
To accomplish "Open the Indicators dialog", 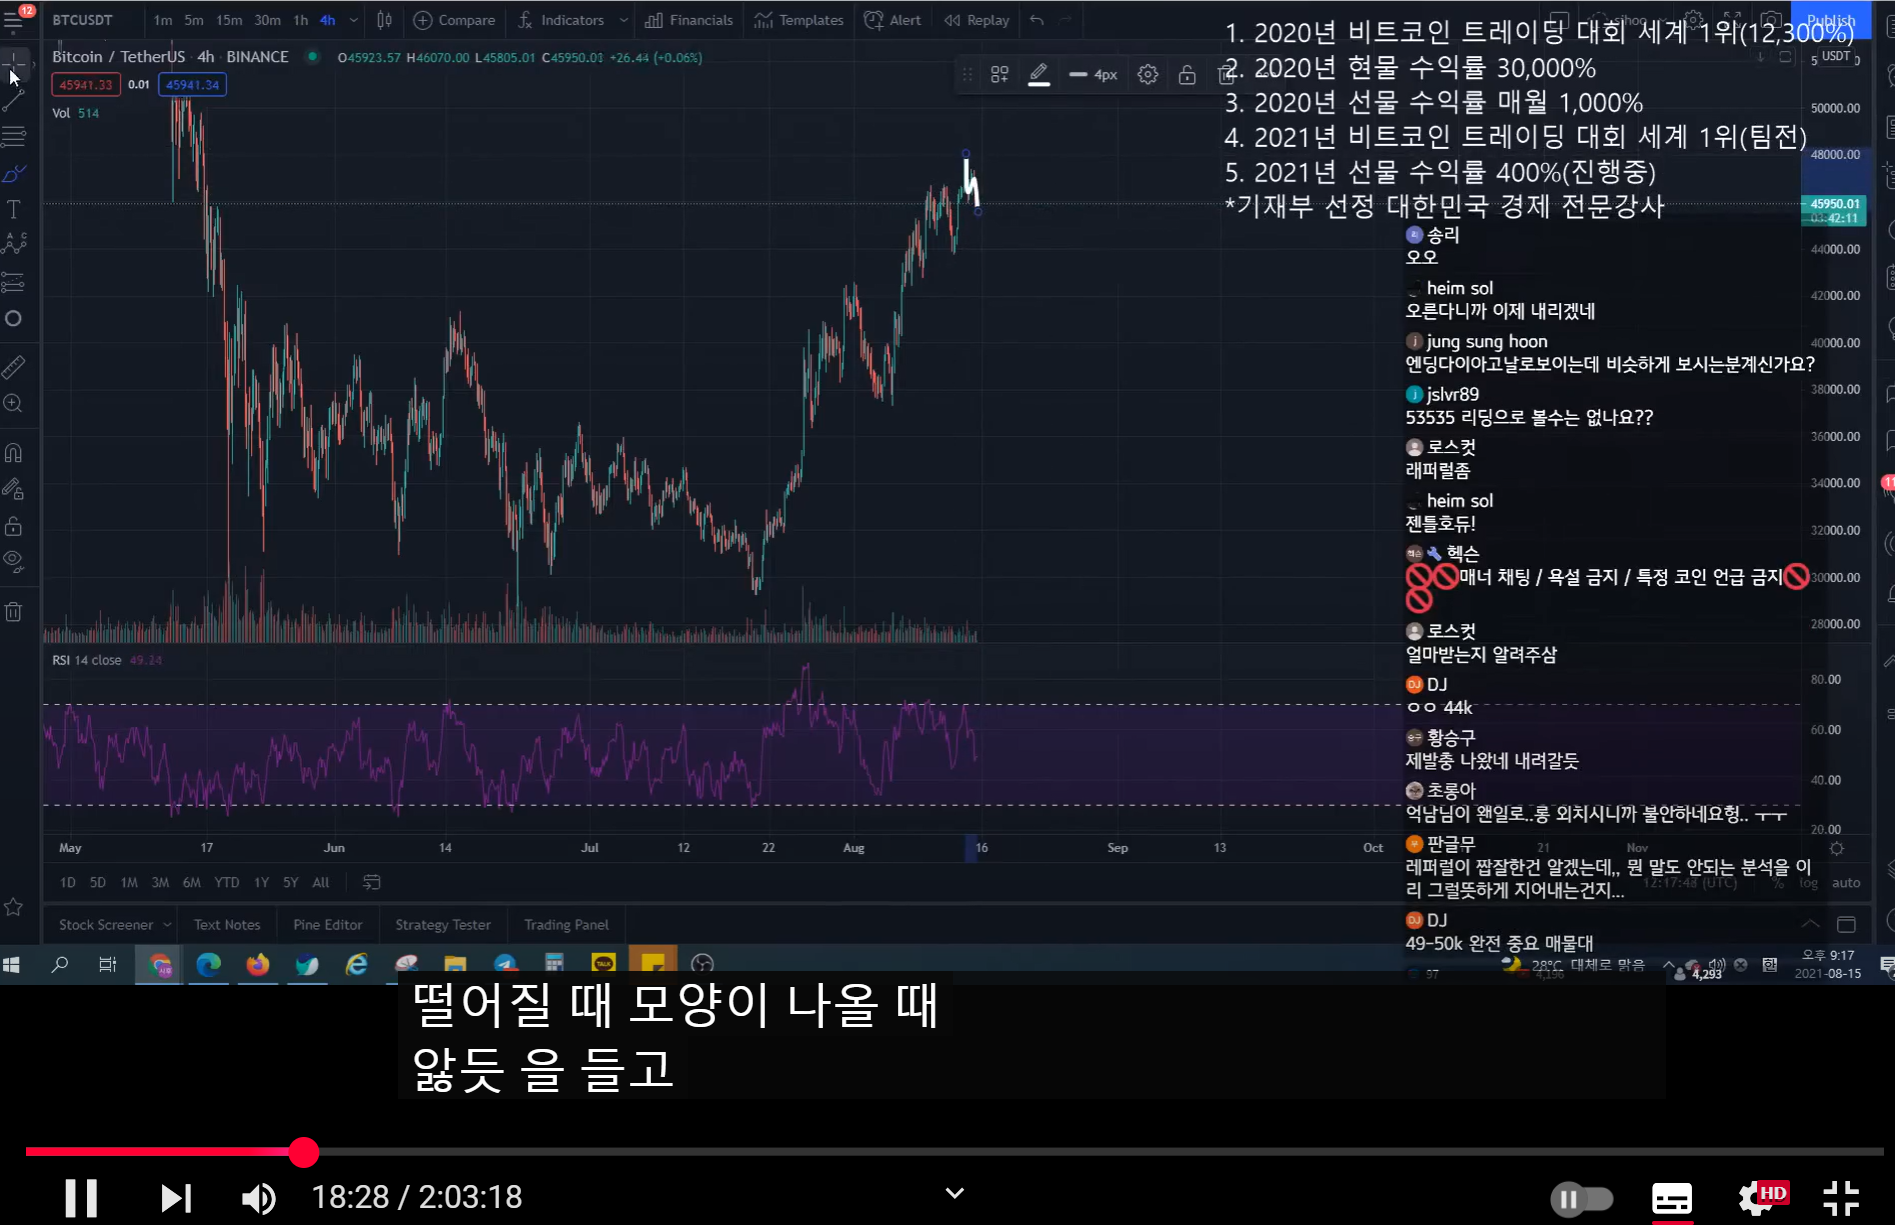I will [x=561, y=20].
